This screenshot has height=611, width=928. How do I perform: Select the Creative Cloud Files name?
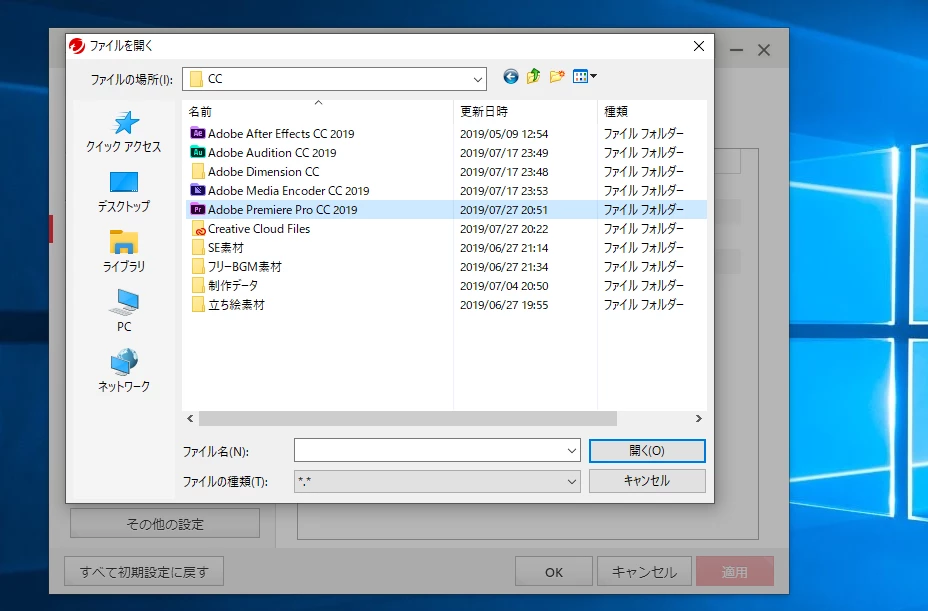click(x=259, y=229)
